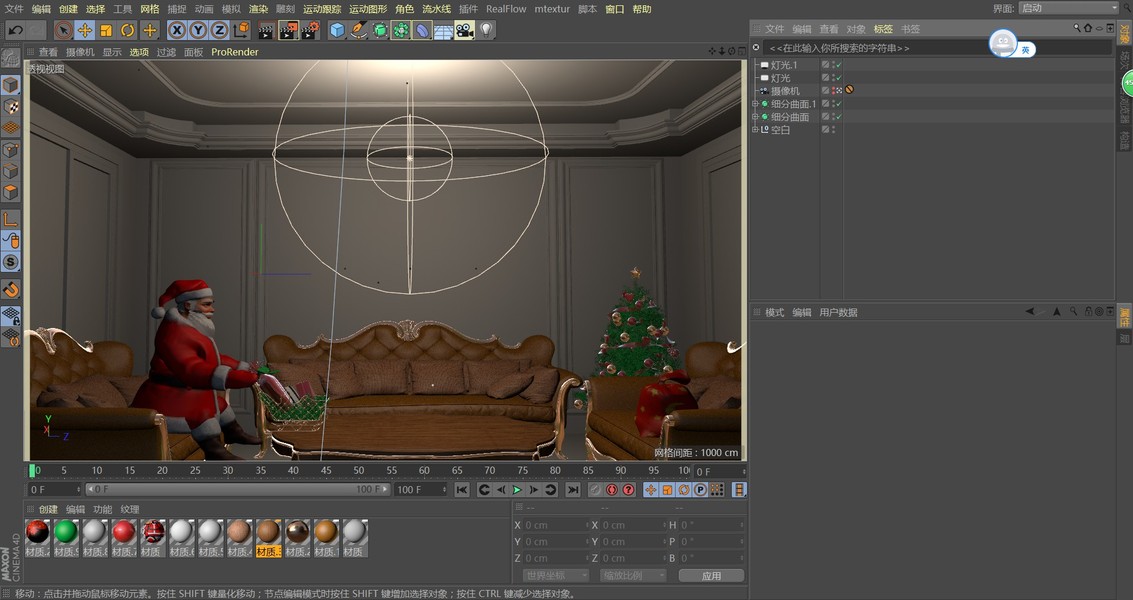The width and height of the screenshot is (1133, 600).
Task: Select the green material sphere
Action: (x=66, y=532)
